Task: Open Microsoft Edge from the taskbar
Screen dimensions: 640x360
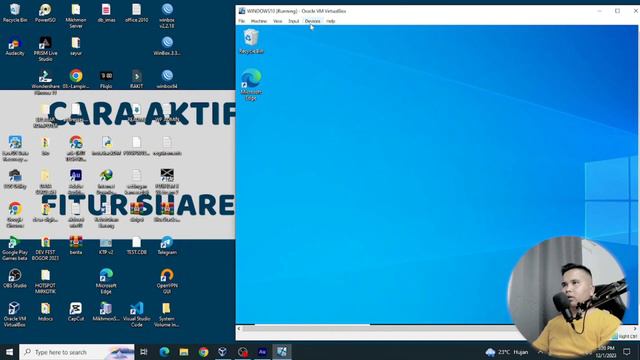Action: (164, 352)
